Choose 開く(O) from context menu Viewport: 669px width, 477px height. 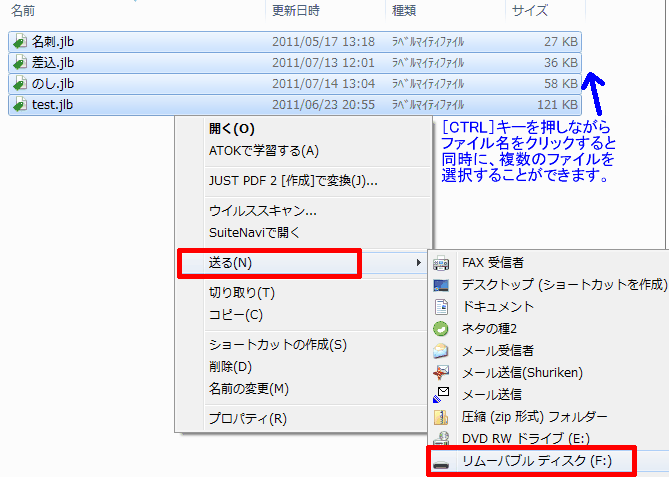click(x=231, y=129)
